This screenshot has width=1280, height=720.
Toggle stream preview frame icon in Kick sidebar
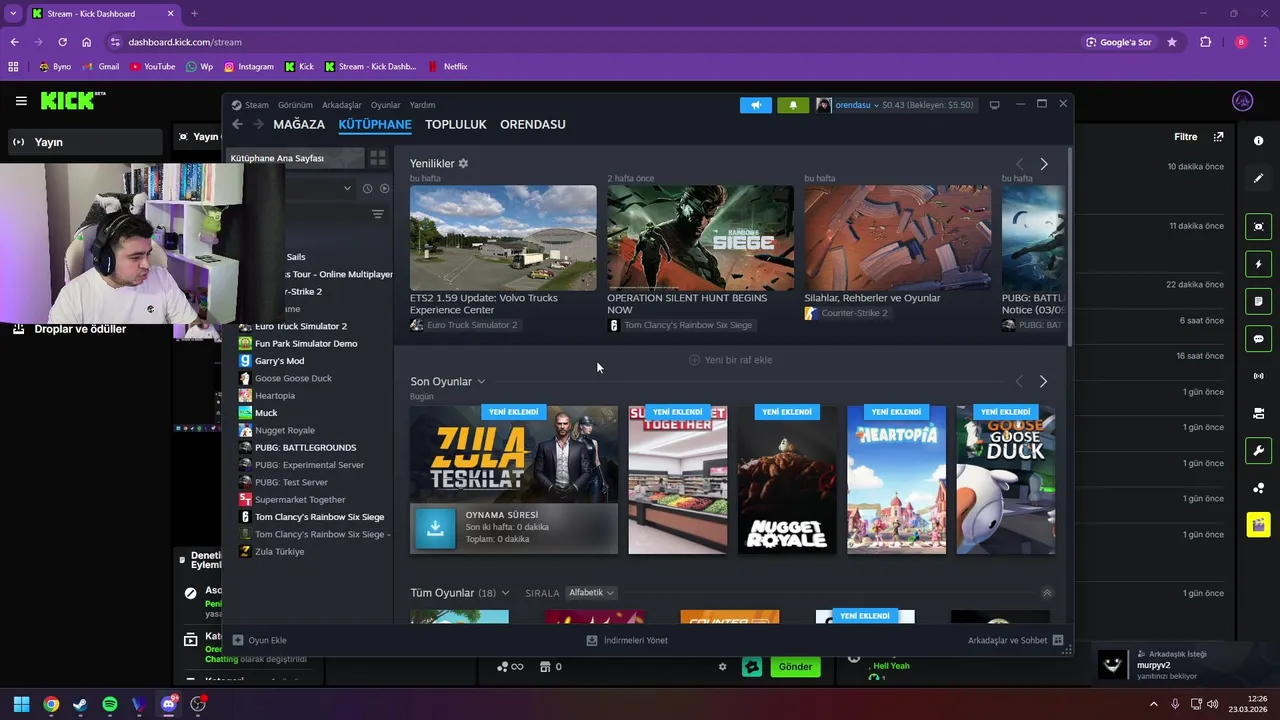(1258, 227)
